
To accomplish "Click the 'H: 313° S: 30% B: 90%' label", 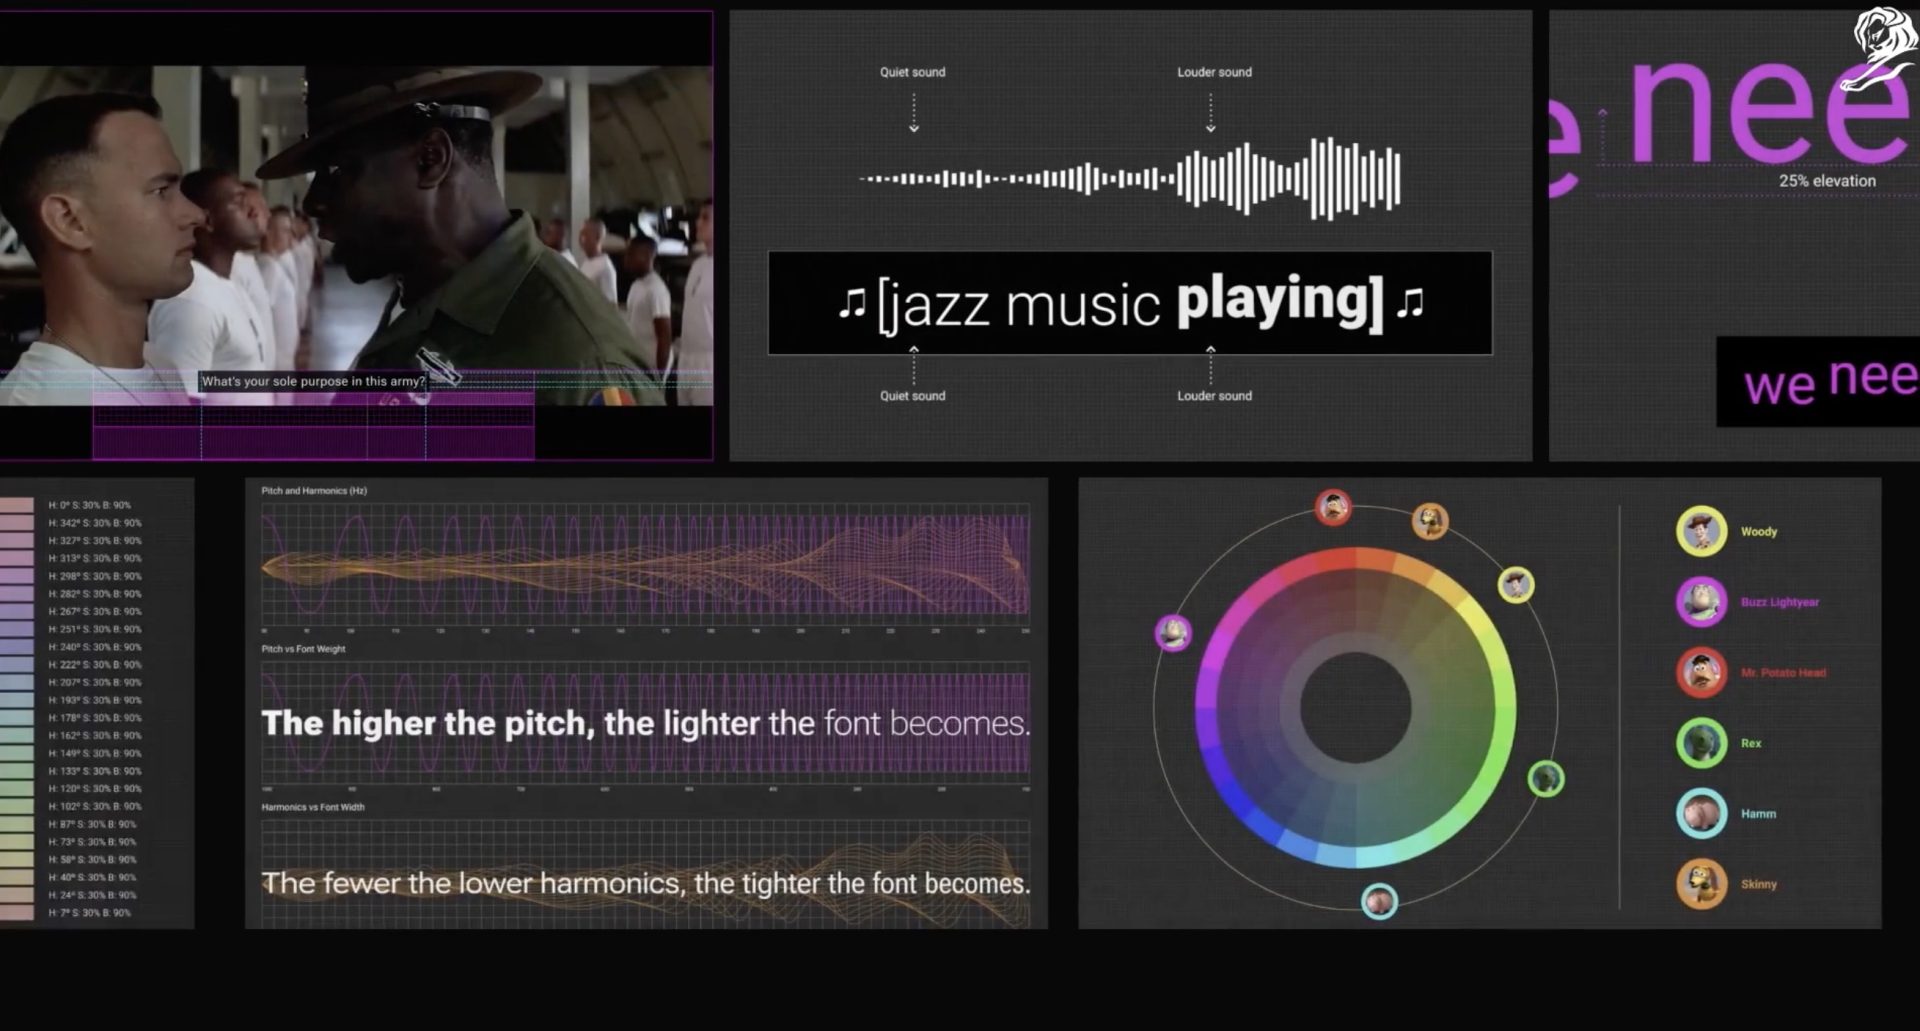I will click(95, 558).
